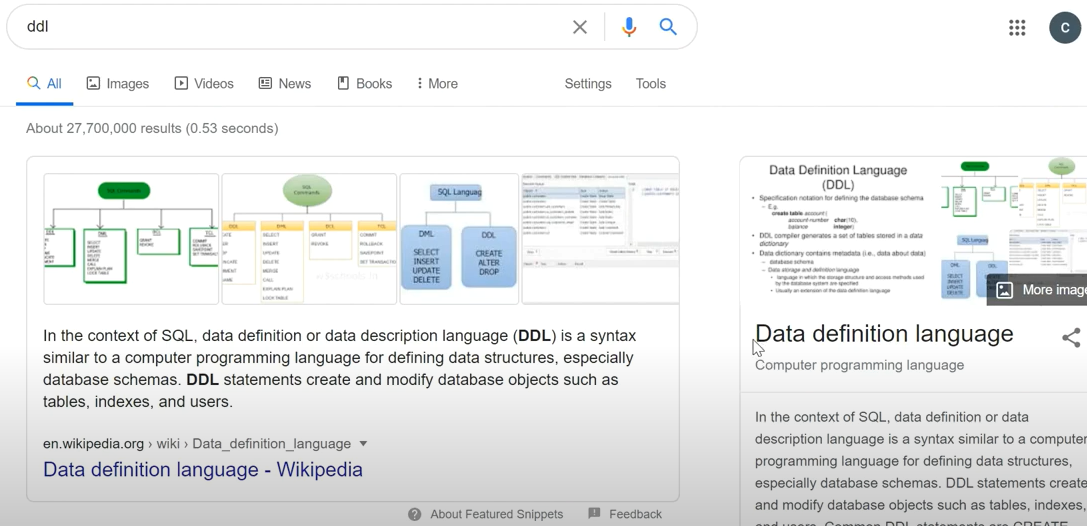This screenshot has height=526, width=1087.
Task: Open the blue DML and DDL boxes thumbnail
Action: (x=460, y=239)
